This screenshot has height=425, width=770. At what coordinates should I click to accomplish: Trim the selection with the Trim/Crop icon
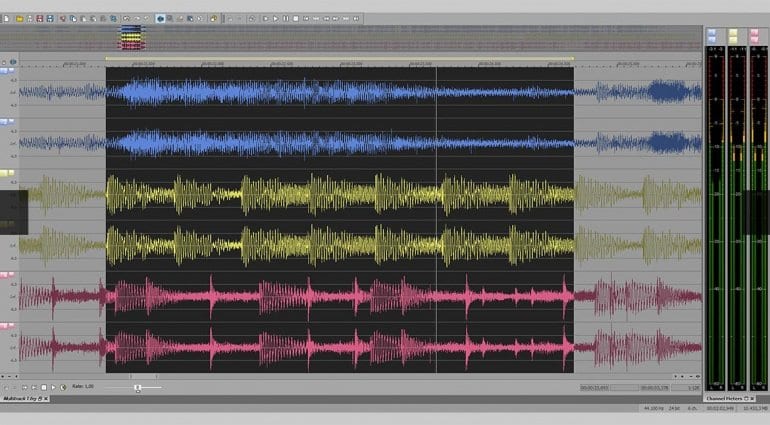[113, 19]
